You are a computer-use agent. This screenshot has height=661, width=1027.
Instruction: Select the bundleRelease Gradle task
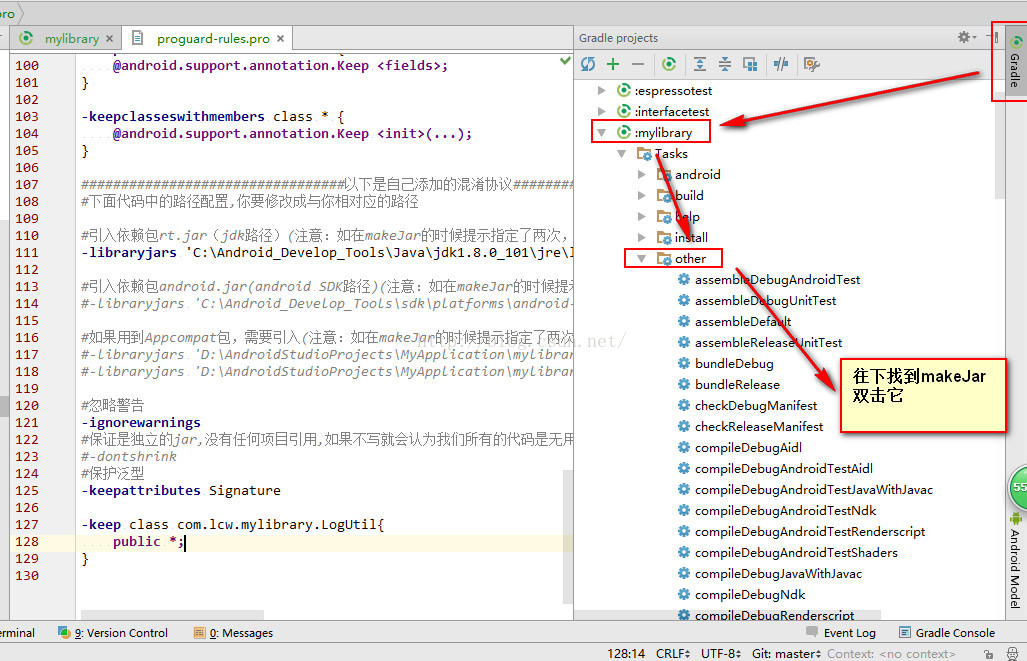tap(737, 384)
